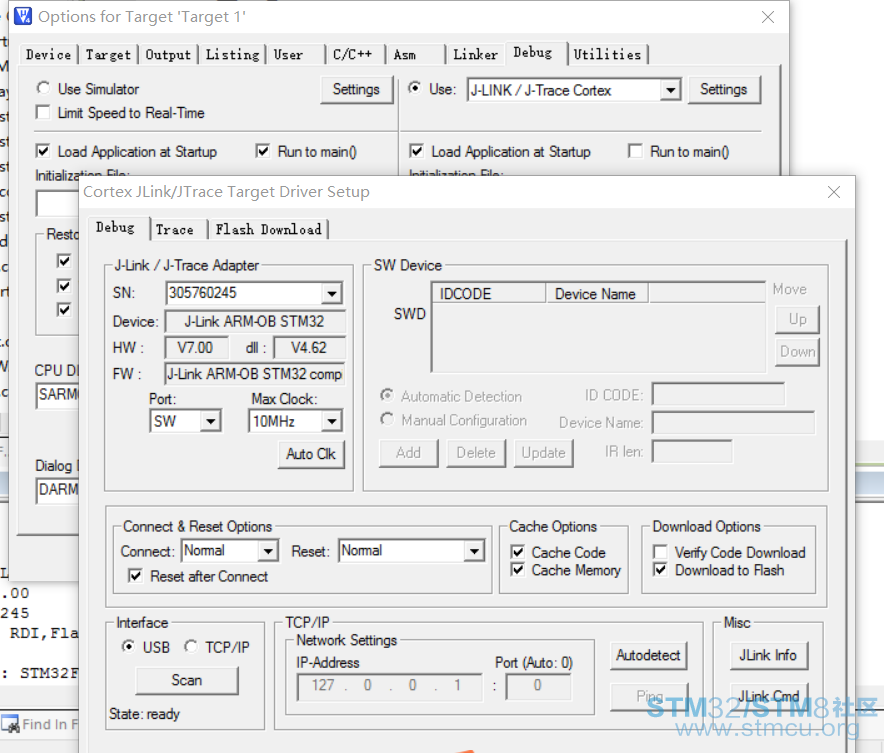Enable Run to main() under J-LINK

(635, 151)
